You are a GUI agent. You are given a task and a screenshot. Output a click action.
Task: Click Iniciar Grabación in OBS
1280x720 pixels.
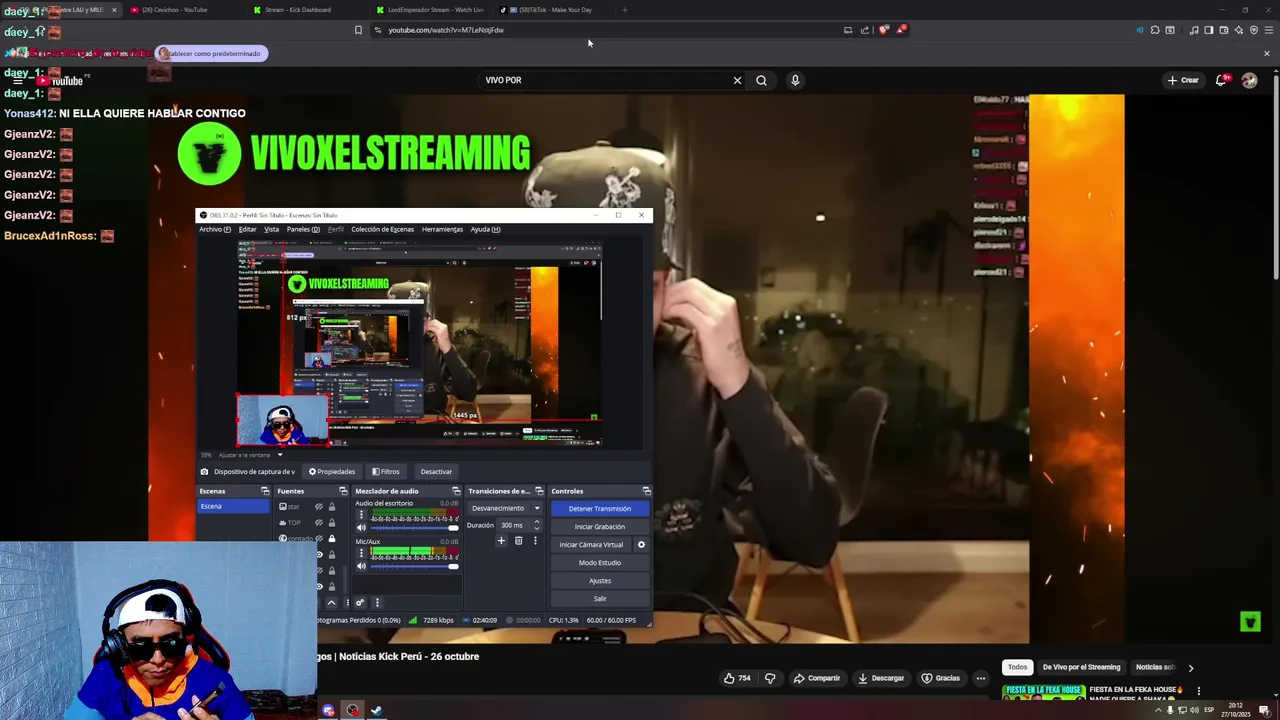click(600, 527)
